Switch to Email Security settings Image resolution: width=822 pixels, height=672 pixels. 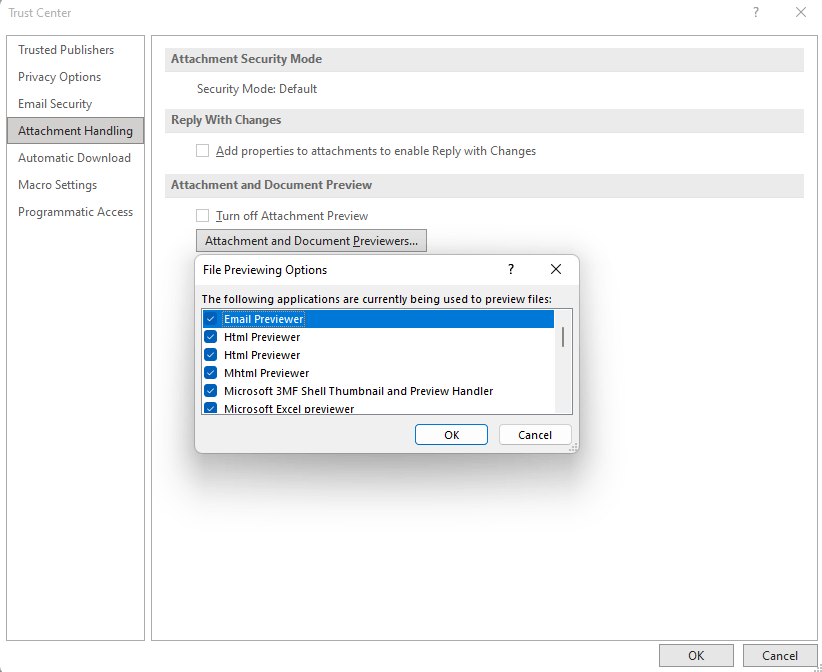point(56,103)
